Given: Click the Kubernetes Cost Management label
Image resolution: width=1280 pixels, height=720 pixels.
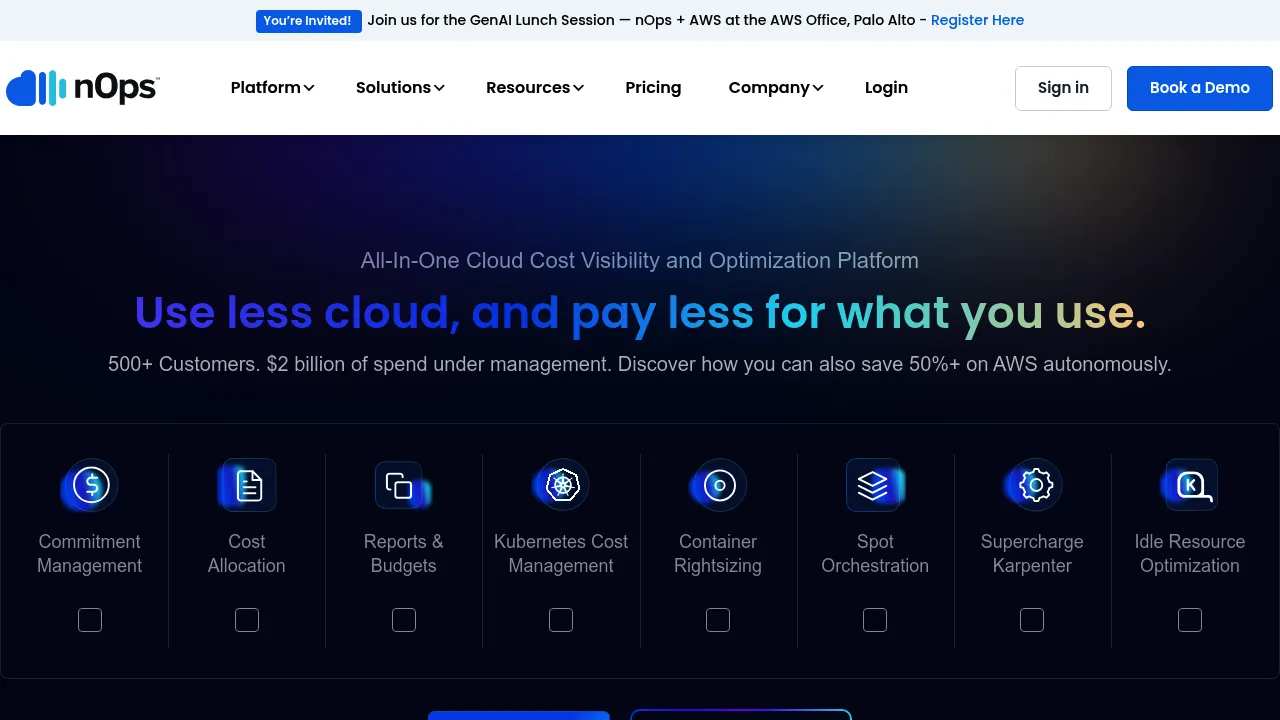Looking at the screenshot, I should 561,554.
